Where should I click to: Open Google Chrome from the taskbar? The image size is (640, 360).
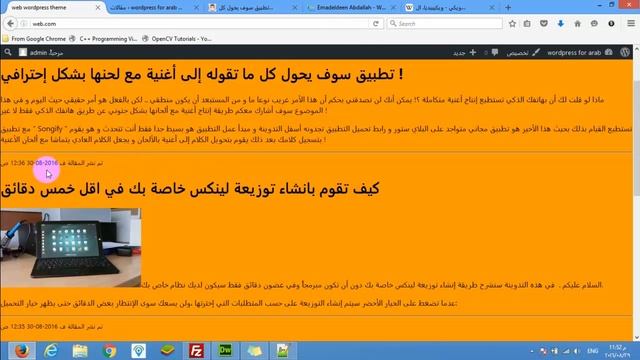[109, 351]
